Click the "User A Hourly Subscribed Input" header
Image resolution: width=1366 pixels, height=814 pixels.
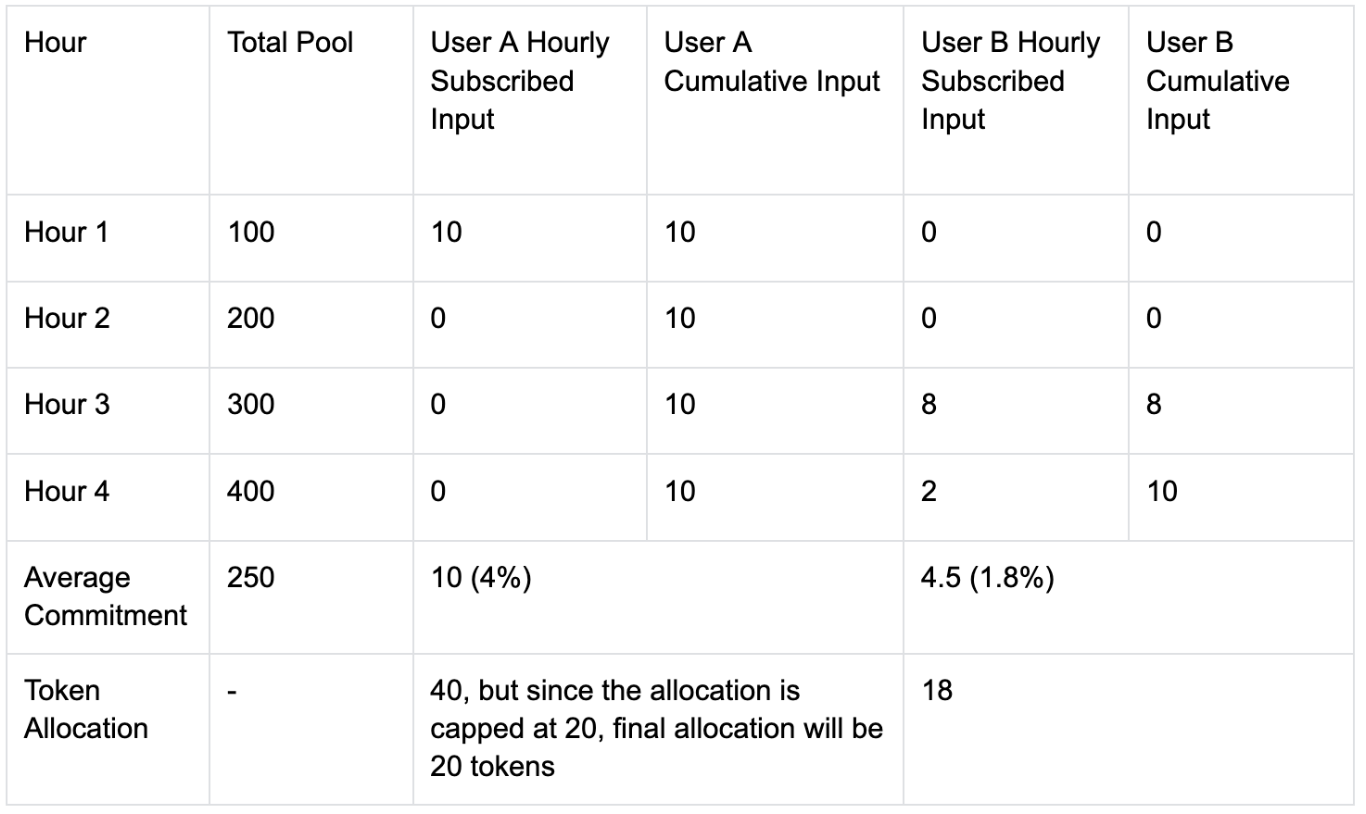click(x=519, y=81)
